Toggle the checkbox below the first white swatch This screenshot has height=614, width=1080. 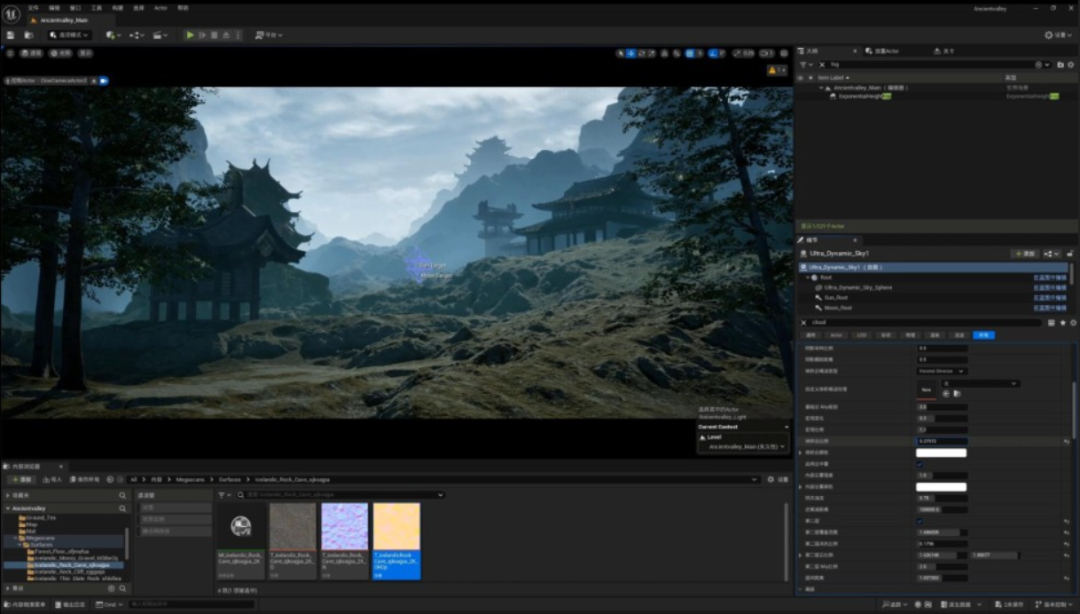click(920, 464)
